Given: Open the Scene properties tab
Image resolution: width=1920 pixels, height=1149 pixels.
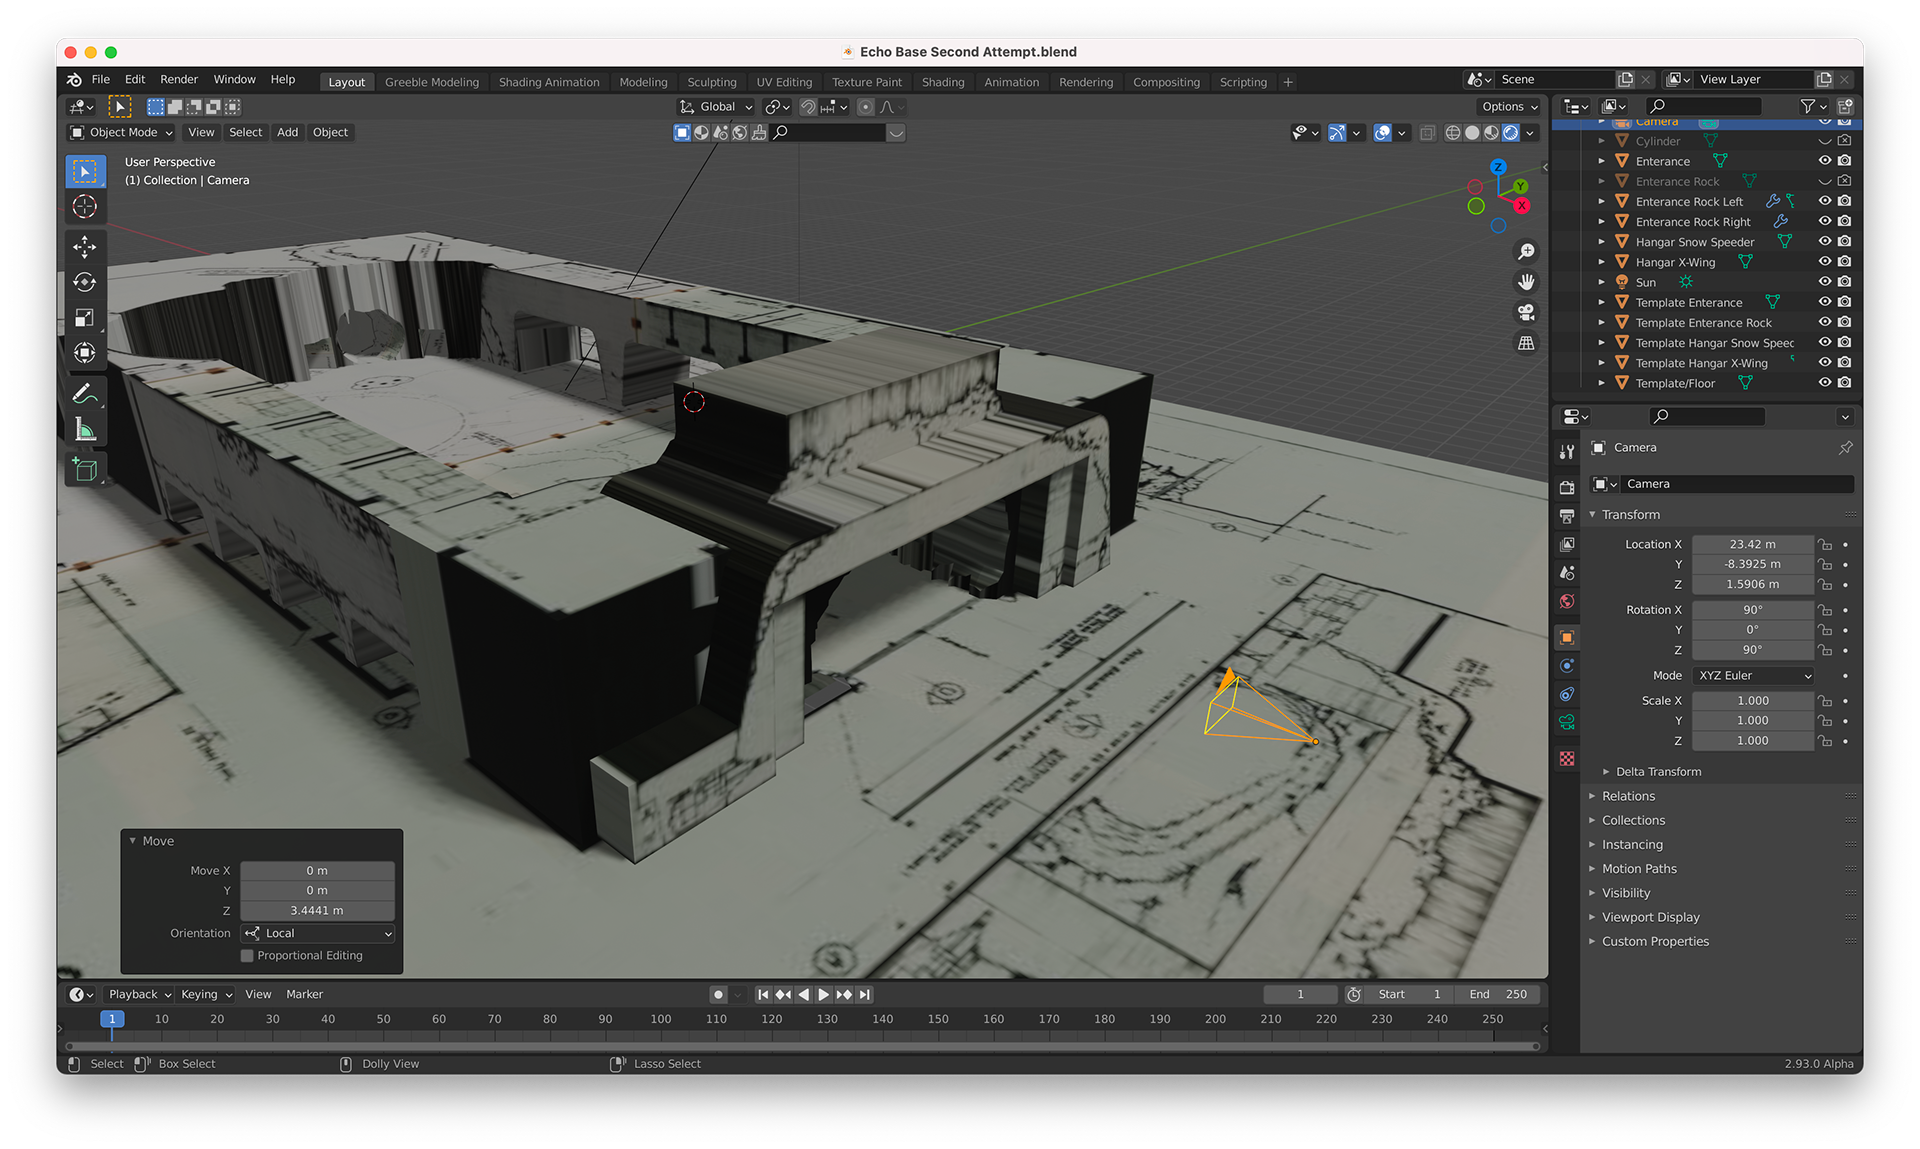Looking at the screenshot, I should click(1567, 573).
